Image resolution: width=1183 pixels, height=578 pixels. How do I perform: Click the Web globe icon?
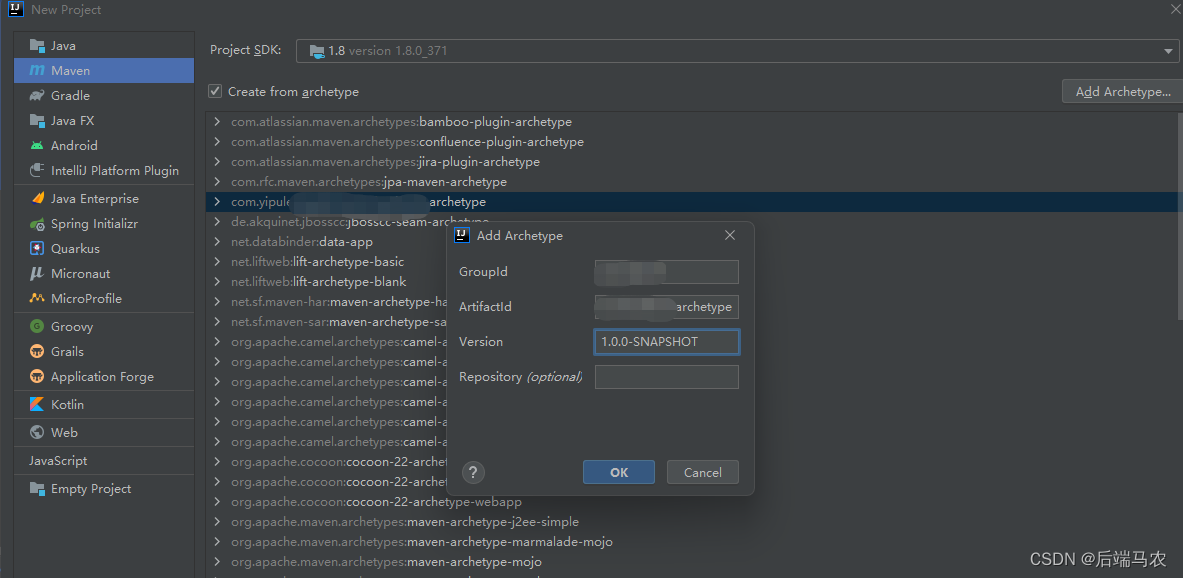[37, 432]
